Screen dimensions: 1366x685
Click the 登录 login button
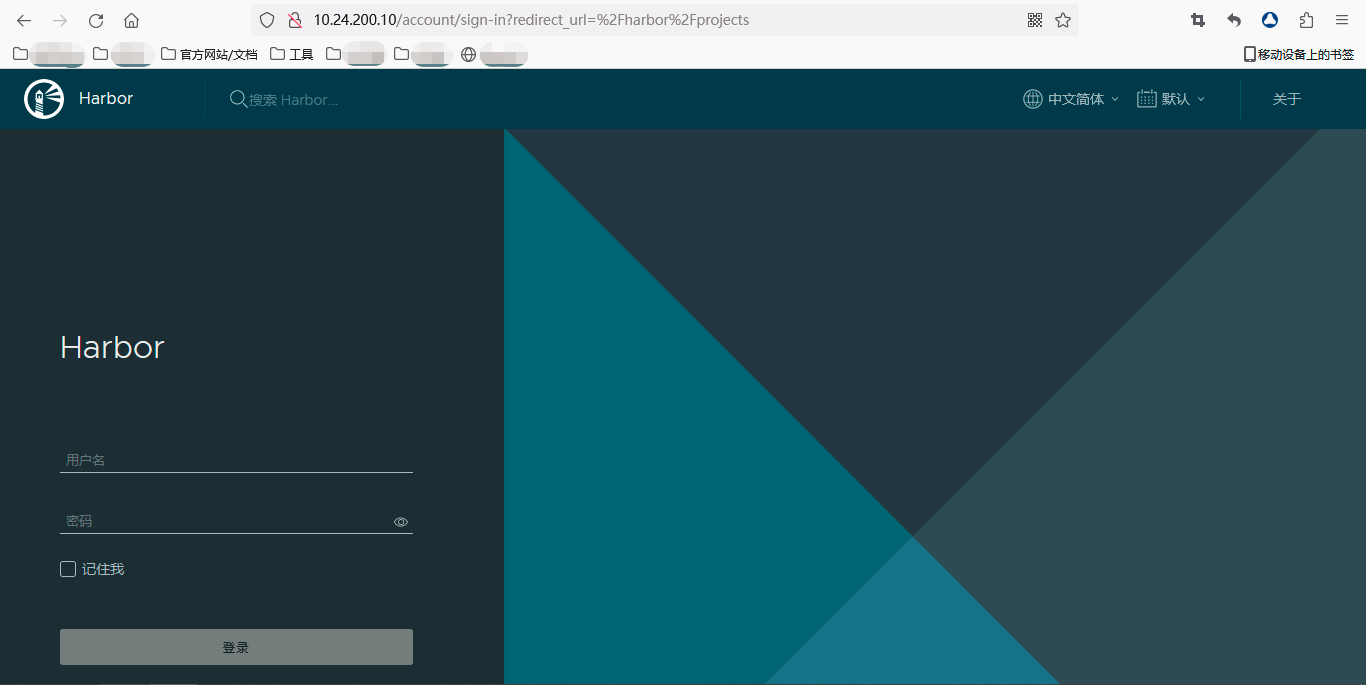[x=236, y=647]
